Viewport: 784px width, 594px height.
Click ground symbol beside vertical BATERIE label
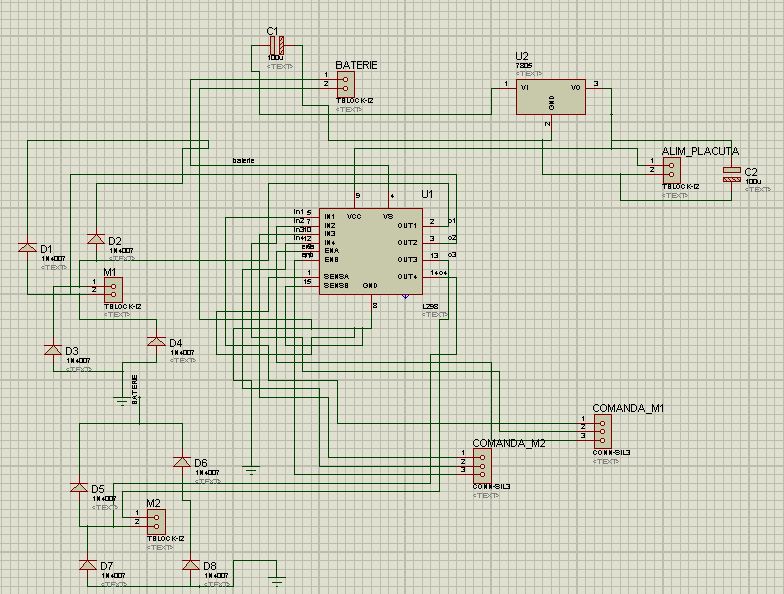122,401
